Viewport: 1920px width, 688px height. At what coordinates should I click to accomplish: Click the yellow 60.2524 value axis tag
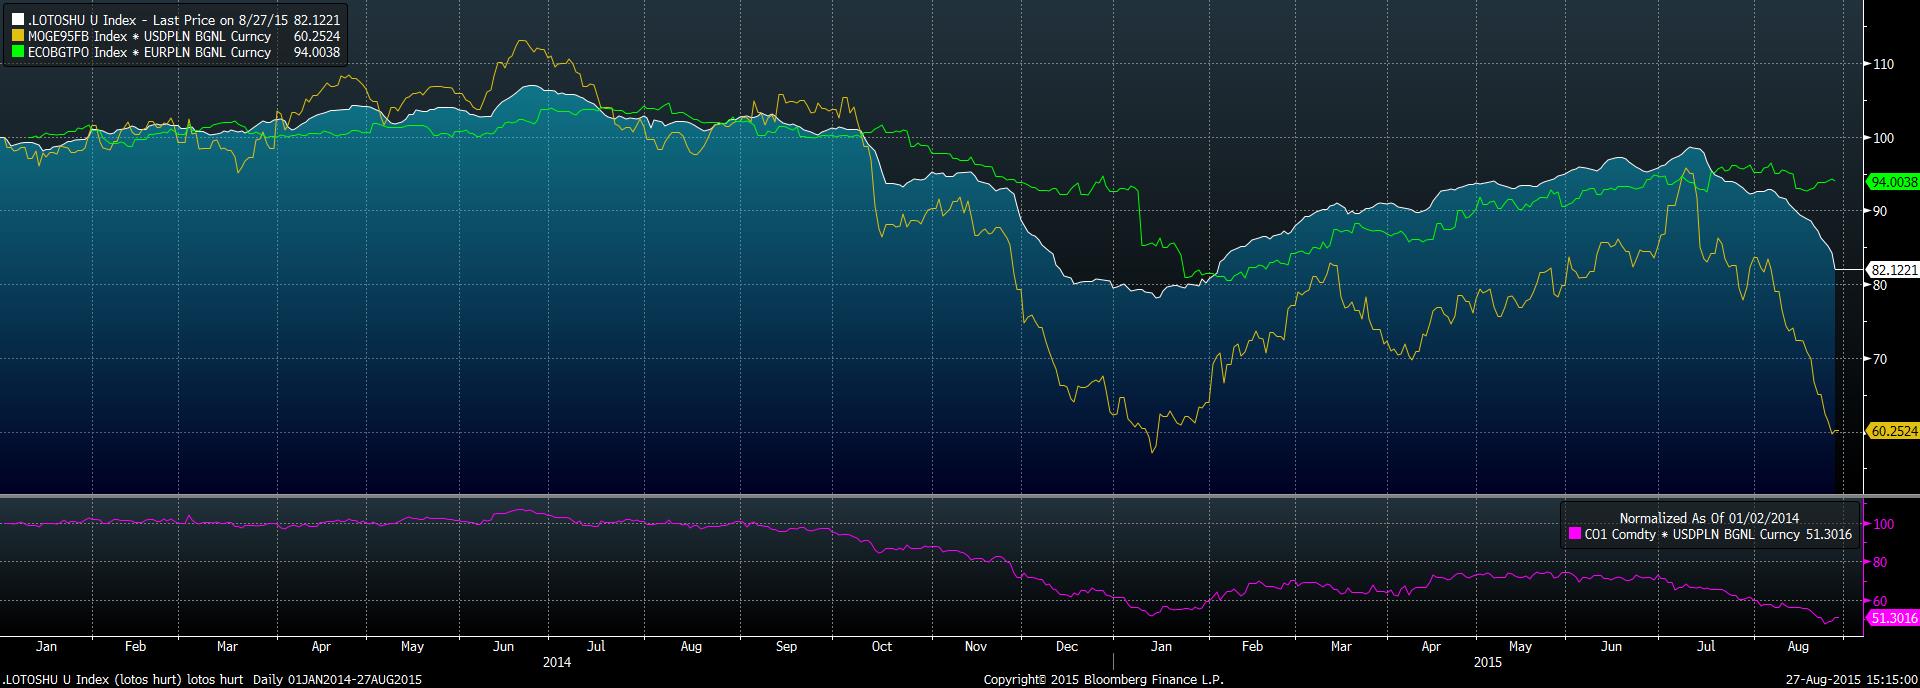click(1893, 431)
